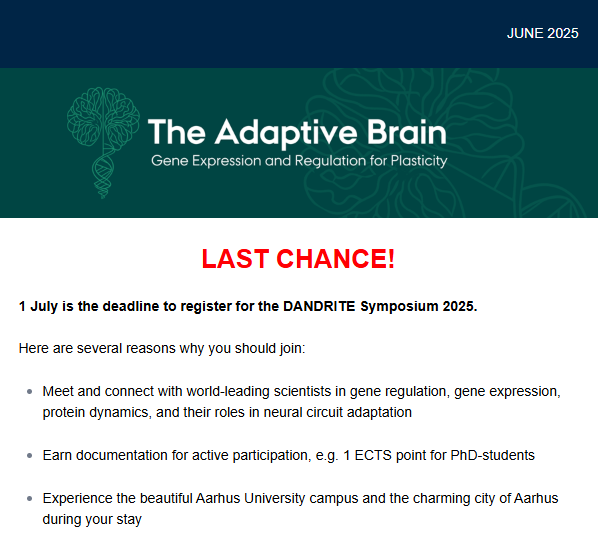This screenshot has width=598, height=547.
Task: Click the 'protein dynamics' line of text
Action: coord(227,413)
